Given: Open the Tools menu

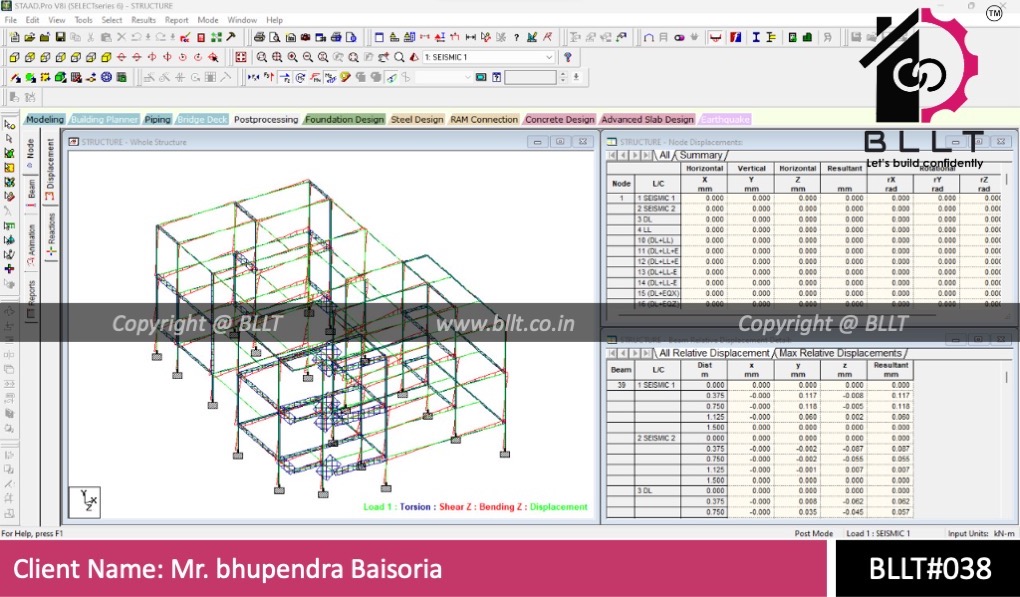Looking at the screenshot, I should point(83,20).
